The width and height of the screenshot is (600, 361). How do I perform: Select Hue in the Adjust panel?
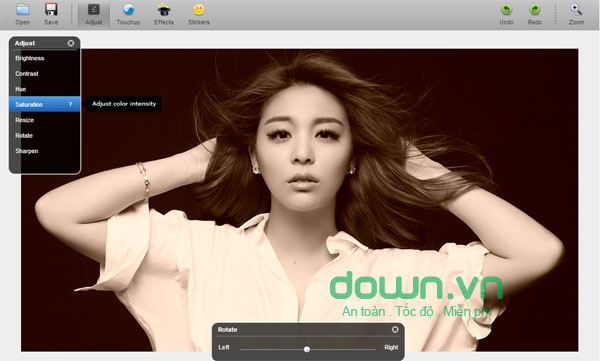point(44,89)
